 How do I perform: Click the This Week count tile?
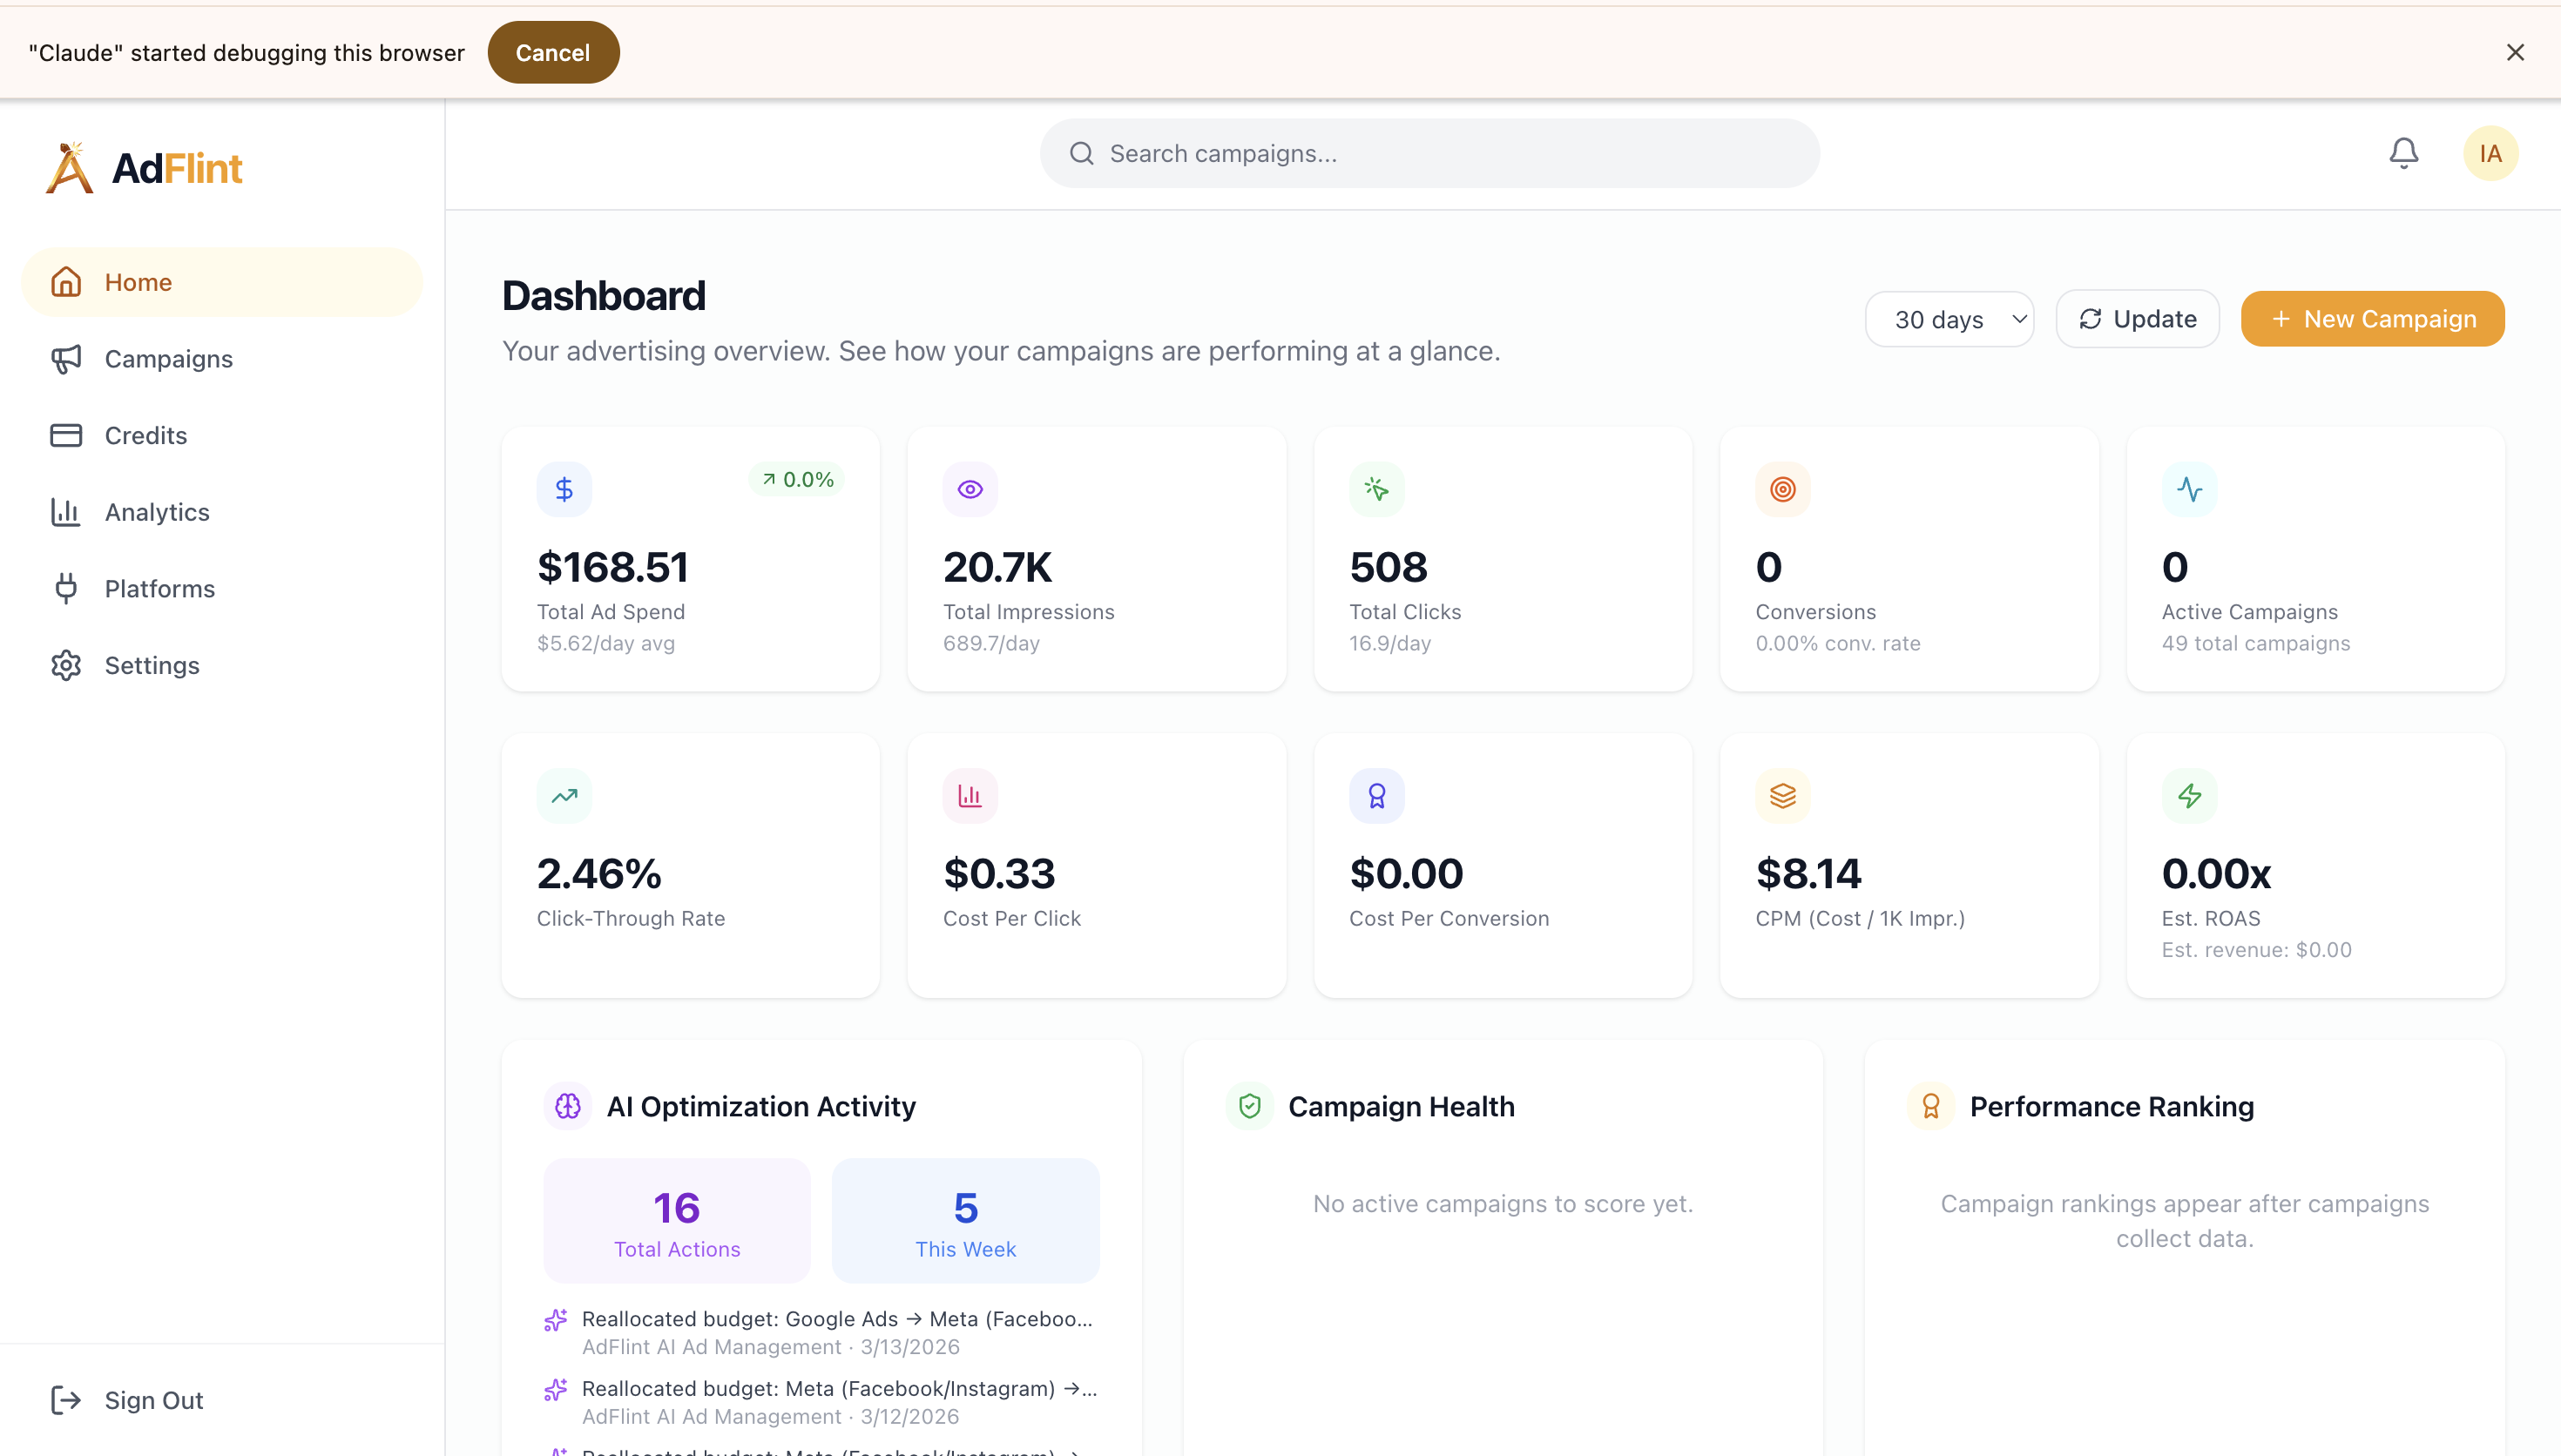point(965,1221)
